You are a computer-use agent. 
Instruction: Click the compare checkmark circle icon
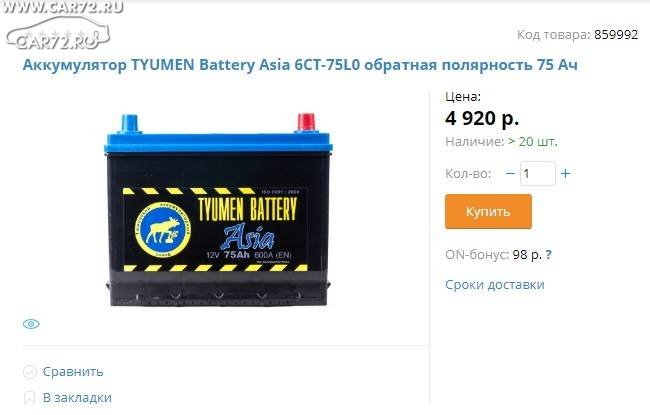30,372
